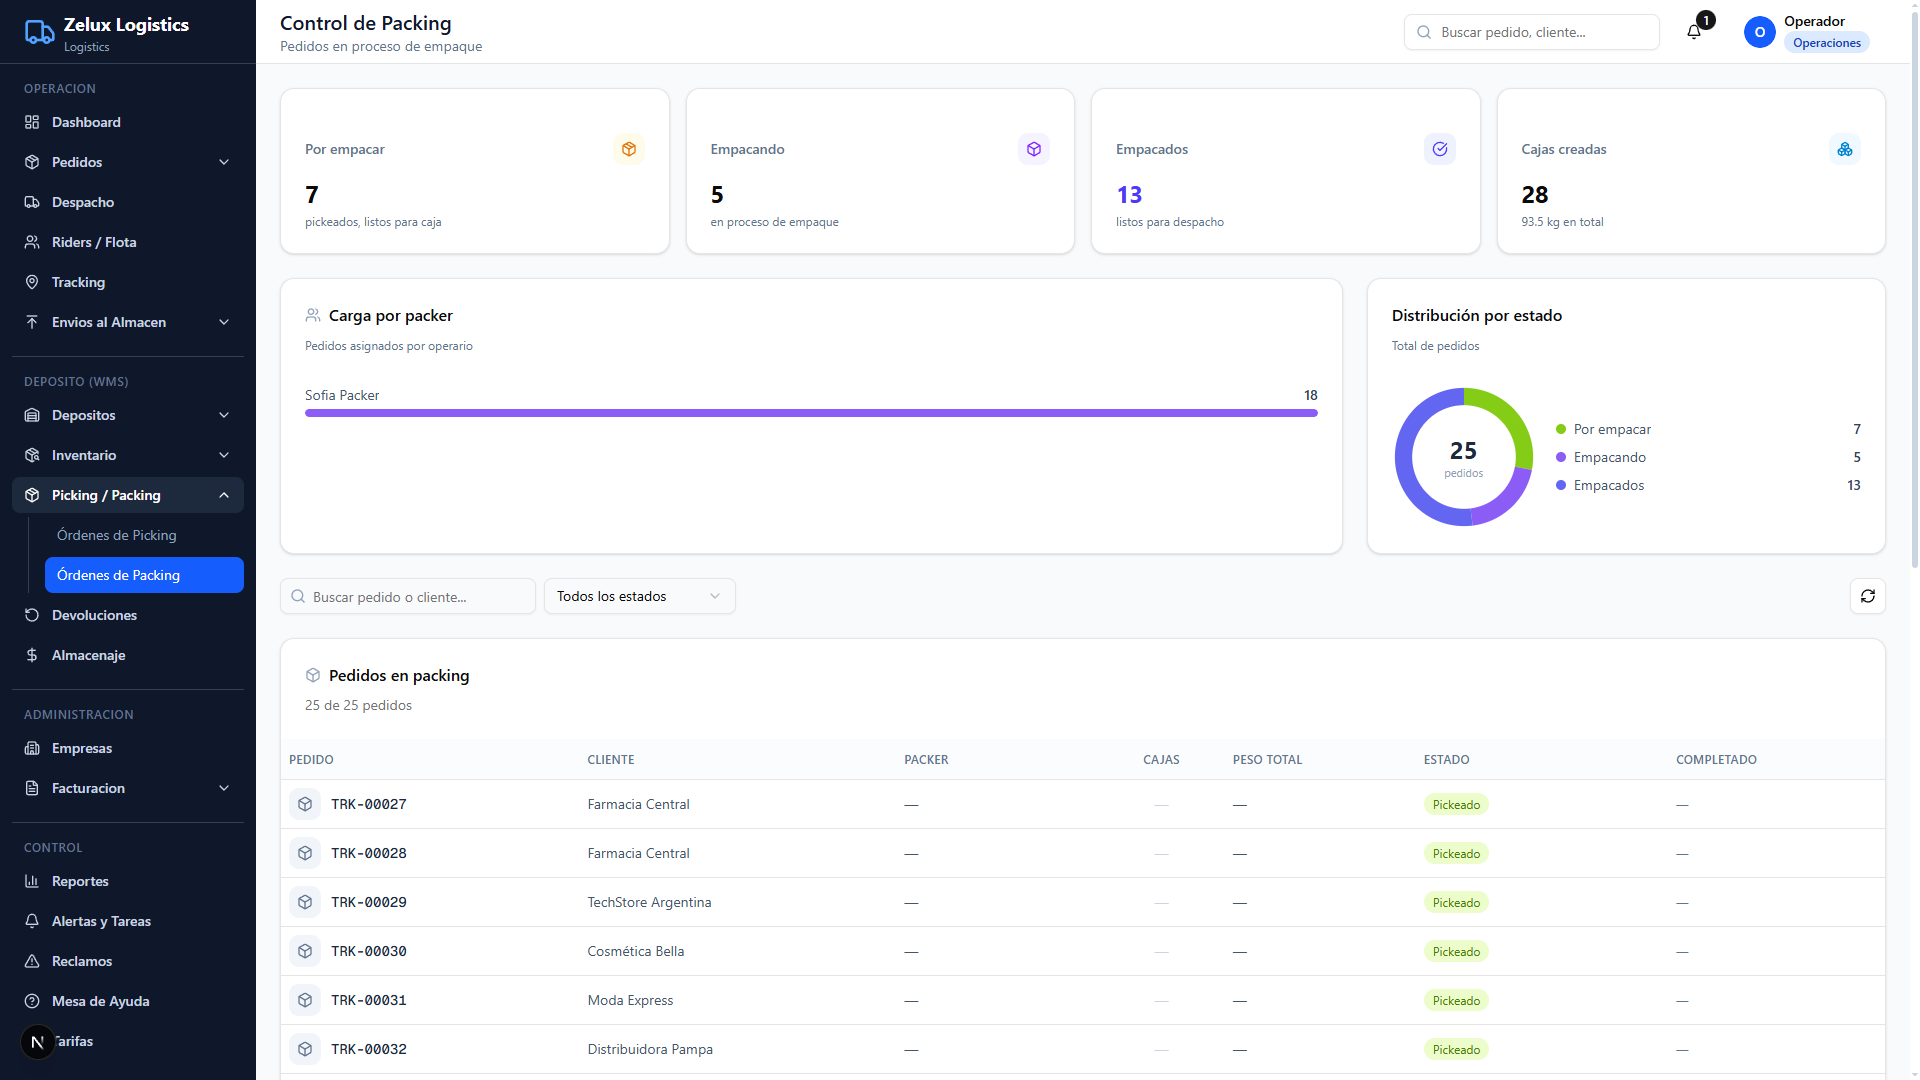
Task: Expand the Pedidos sidebar menu
Action: click(x=128, y=162)
